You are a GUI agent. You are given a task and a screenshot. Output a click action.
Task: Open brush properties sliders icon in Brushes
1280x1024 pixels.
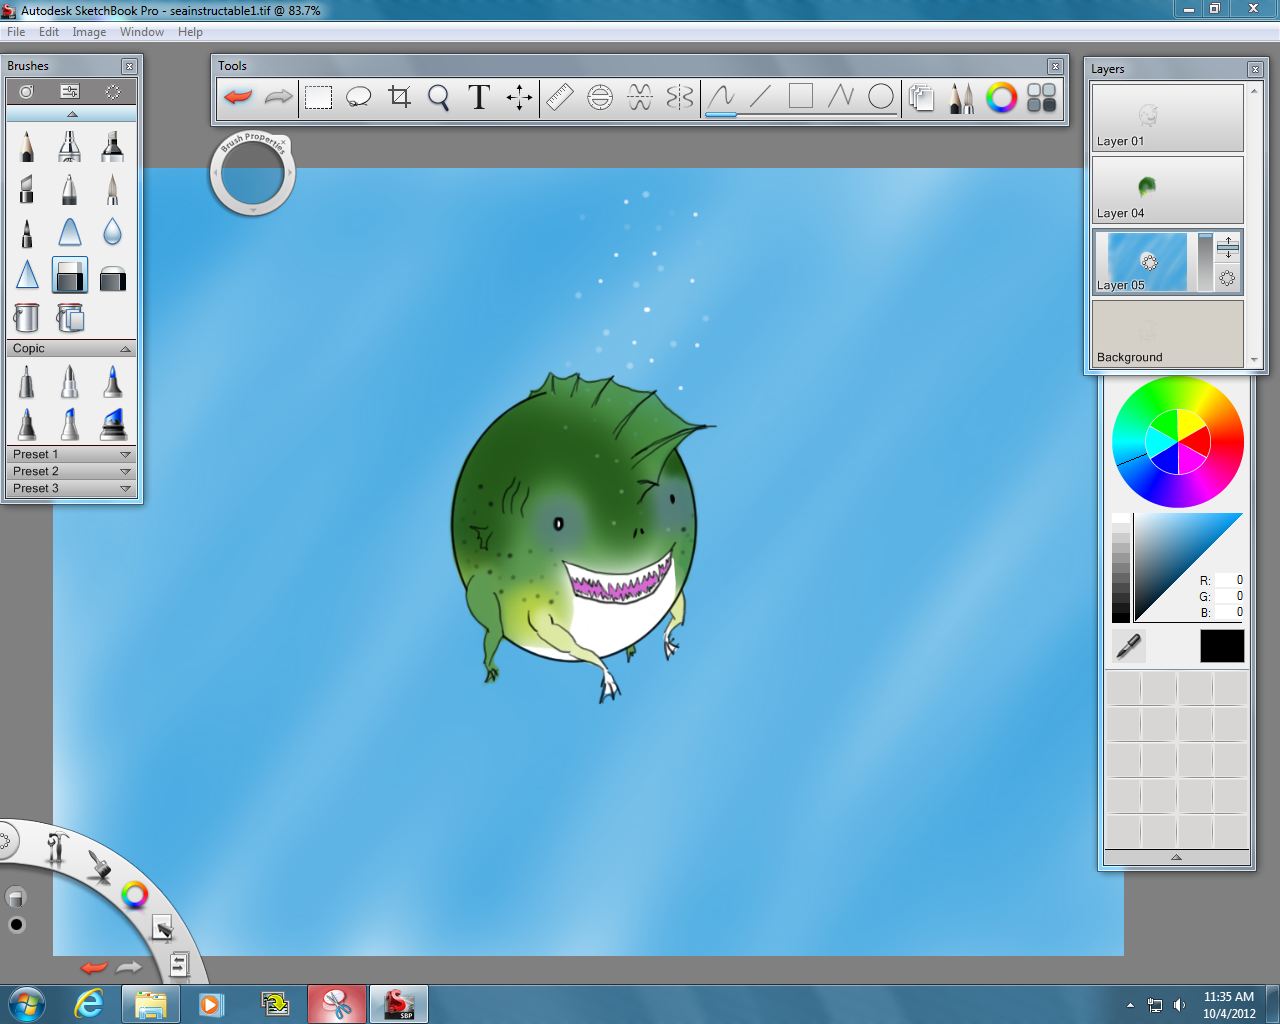(69, 91)
